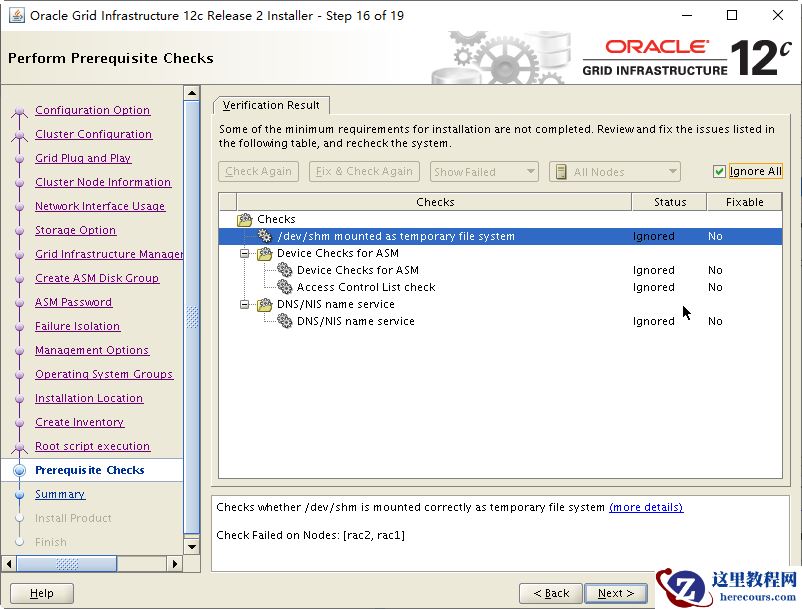Select current Prerequisite Checks step
802x609 pixels.
click(x=90, y=470)
